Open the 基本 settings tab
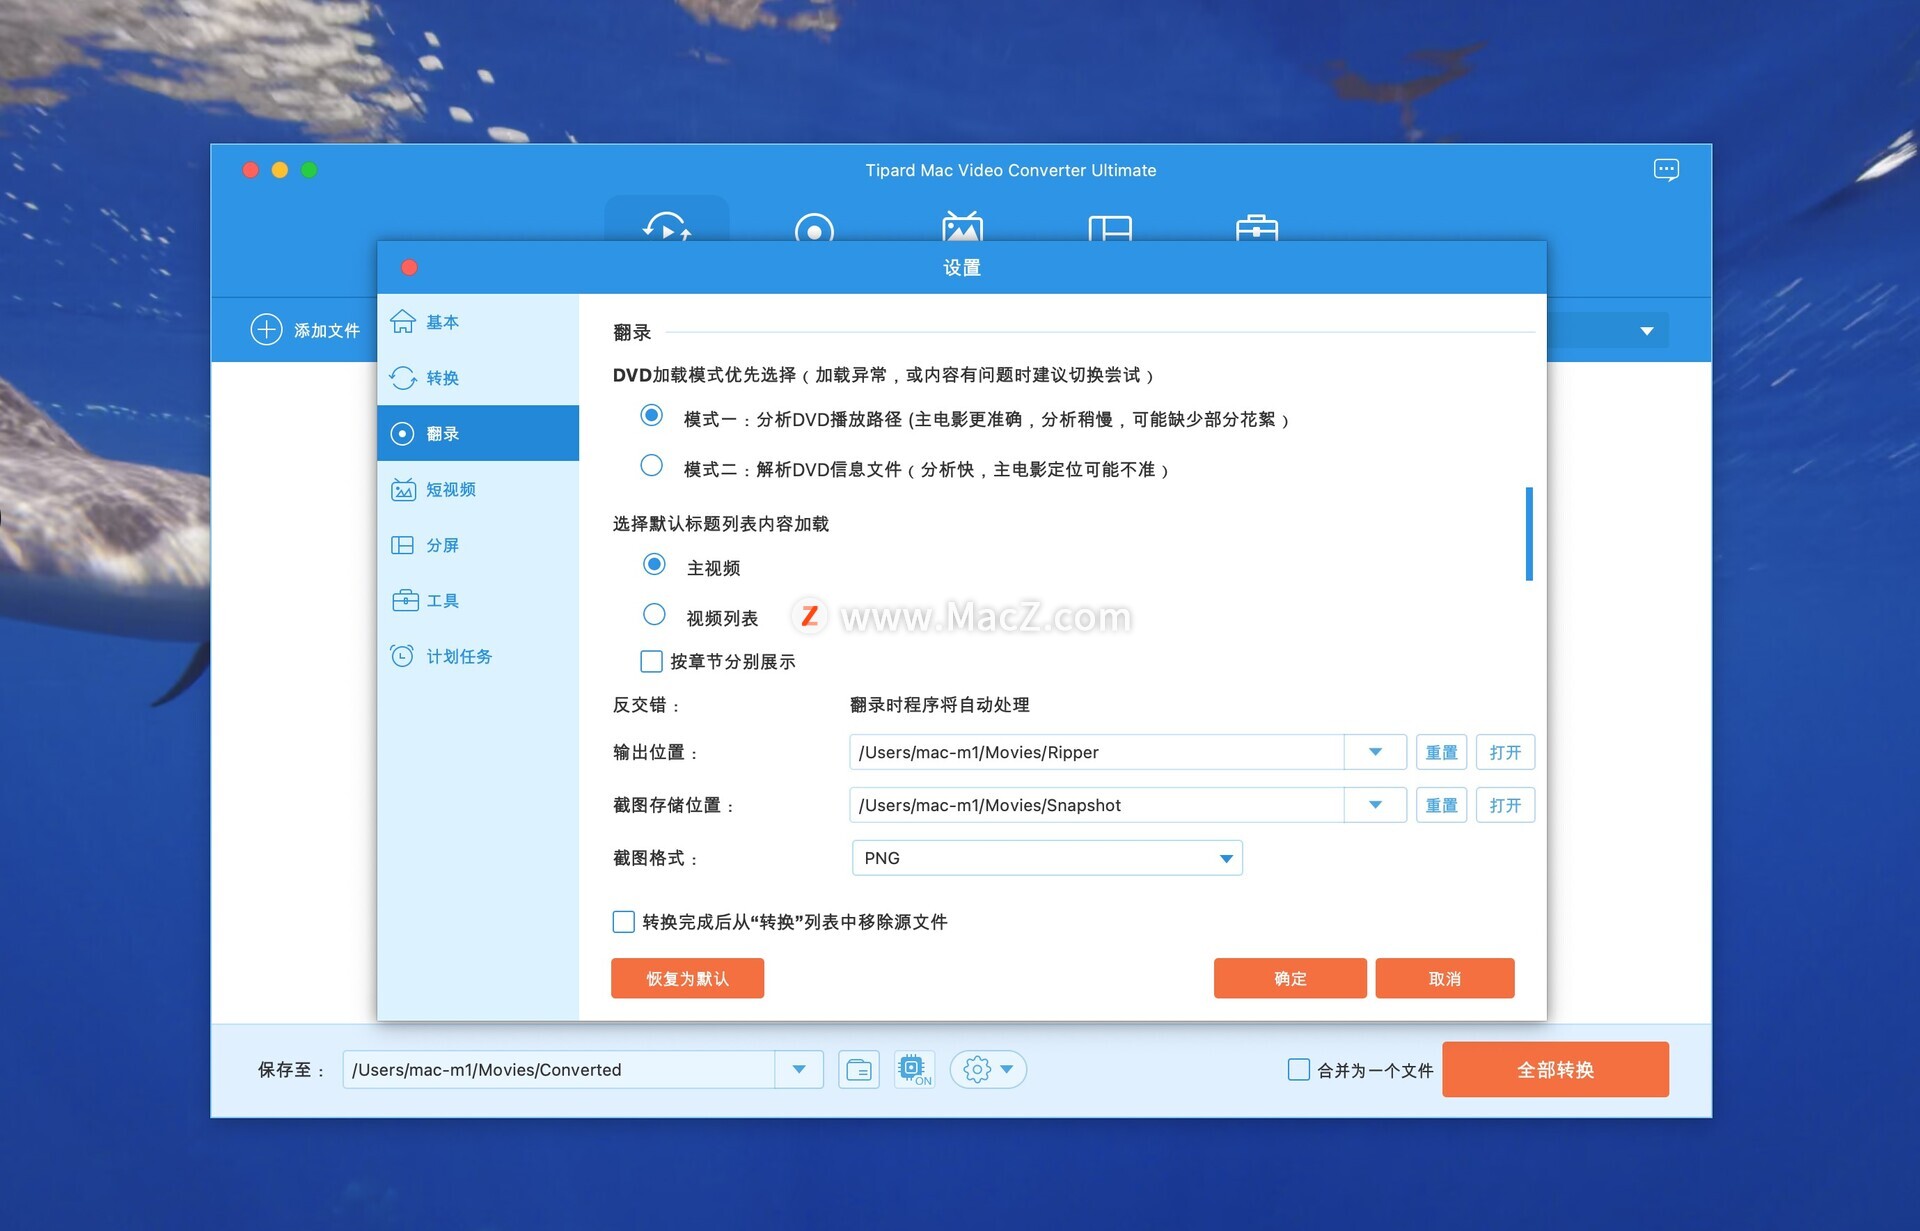 coord(478,322)
